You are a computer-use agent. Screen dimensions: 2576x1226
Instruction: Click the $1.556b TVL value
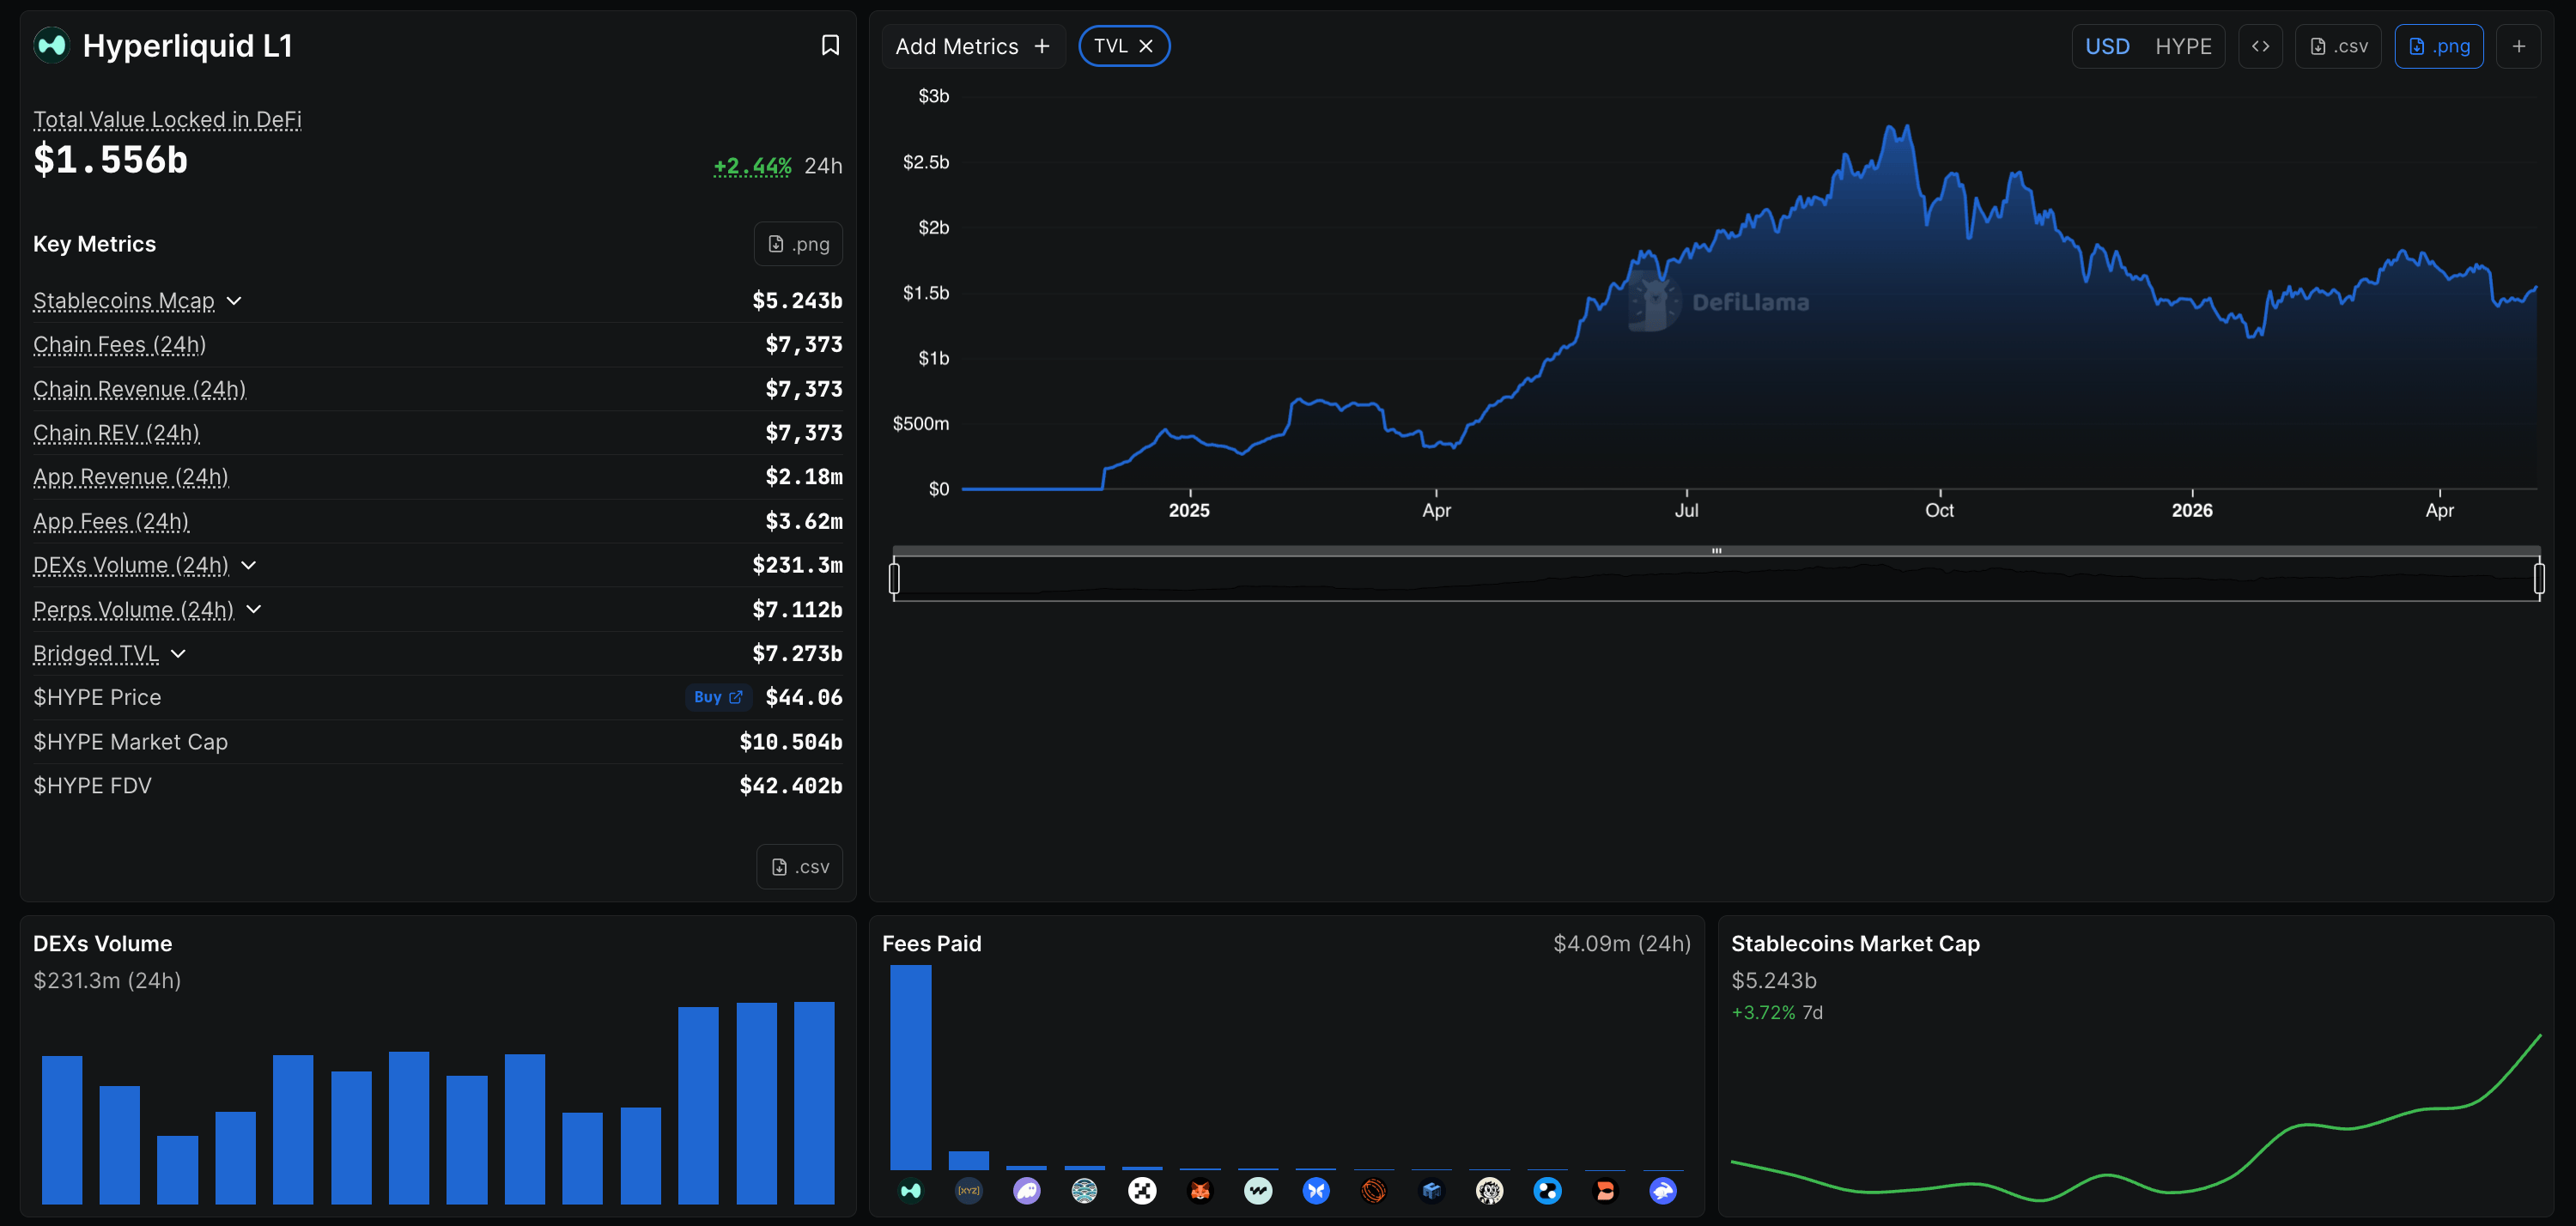point(110,160)
